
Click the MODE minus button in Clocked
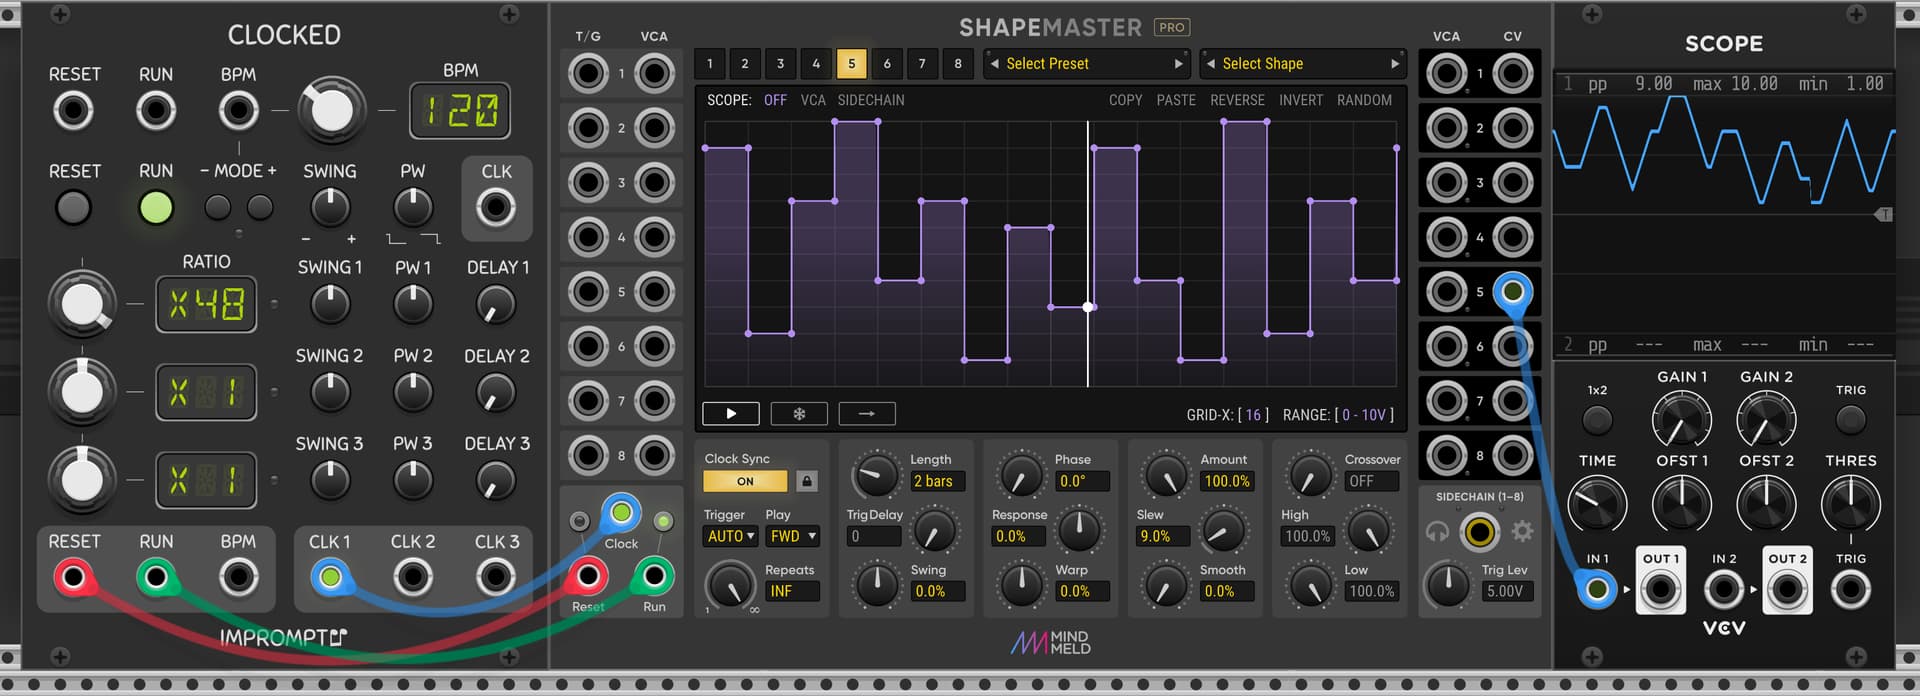click(217, 208)
